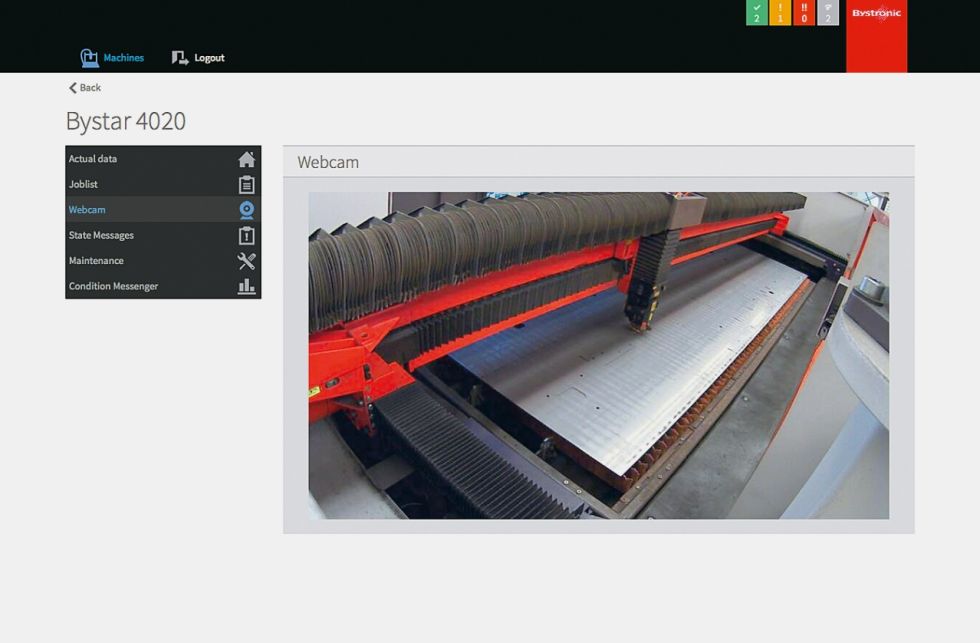Click the home icon beside Actual data

247,159
